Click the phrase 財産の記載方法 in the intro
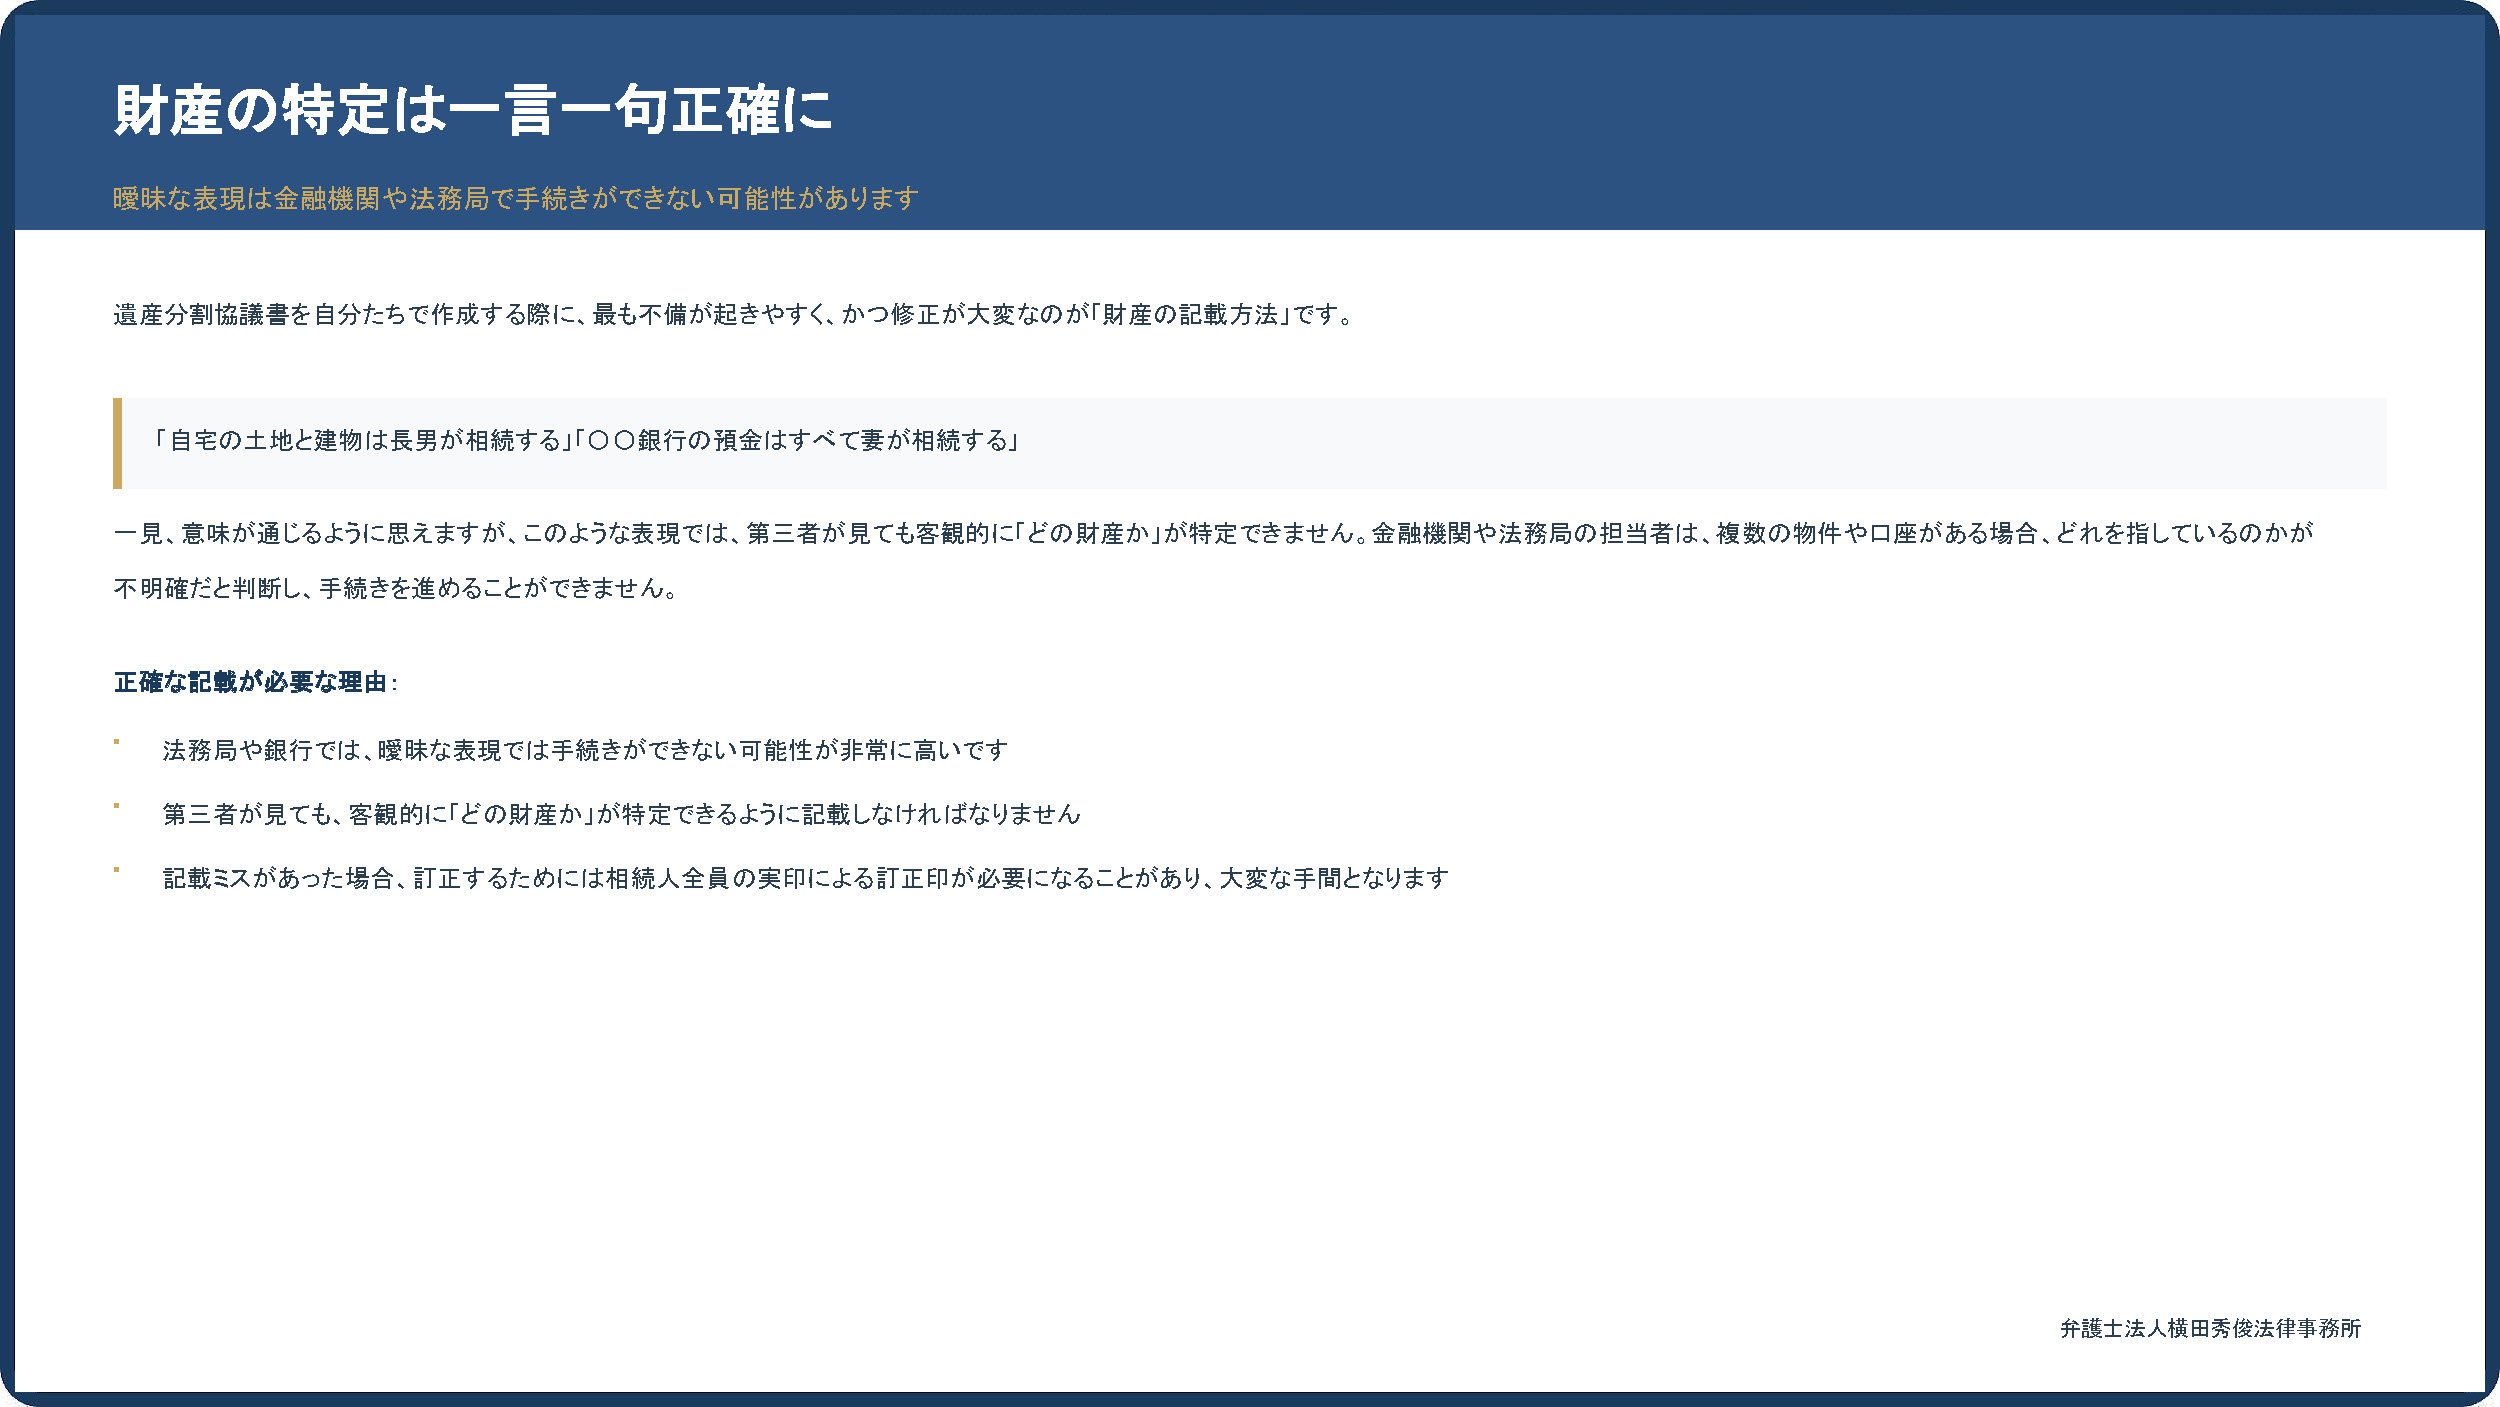 [1190, 315]
